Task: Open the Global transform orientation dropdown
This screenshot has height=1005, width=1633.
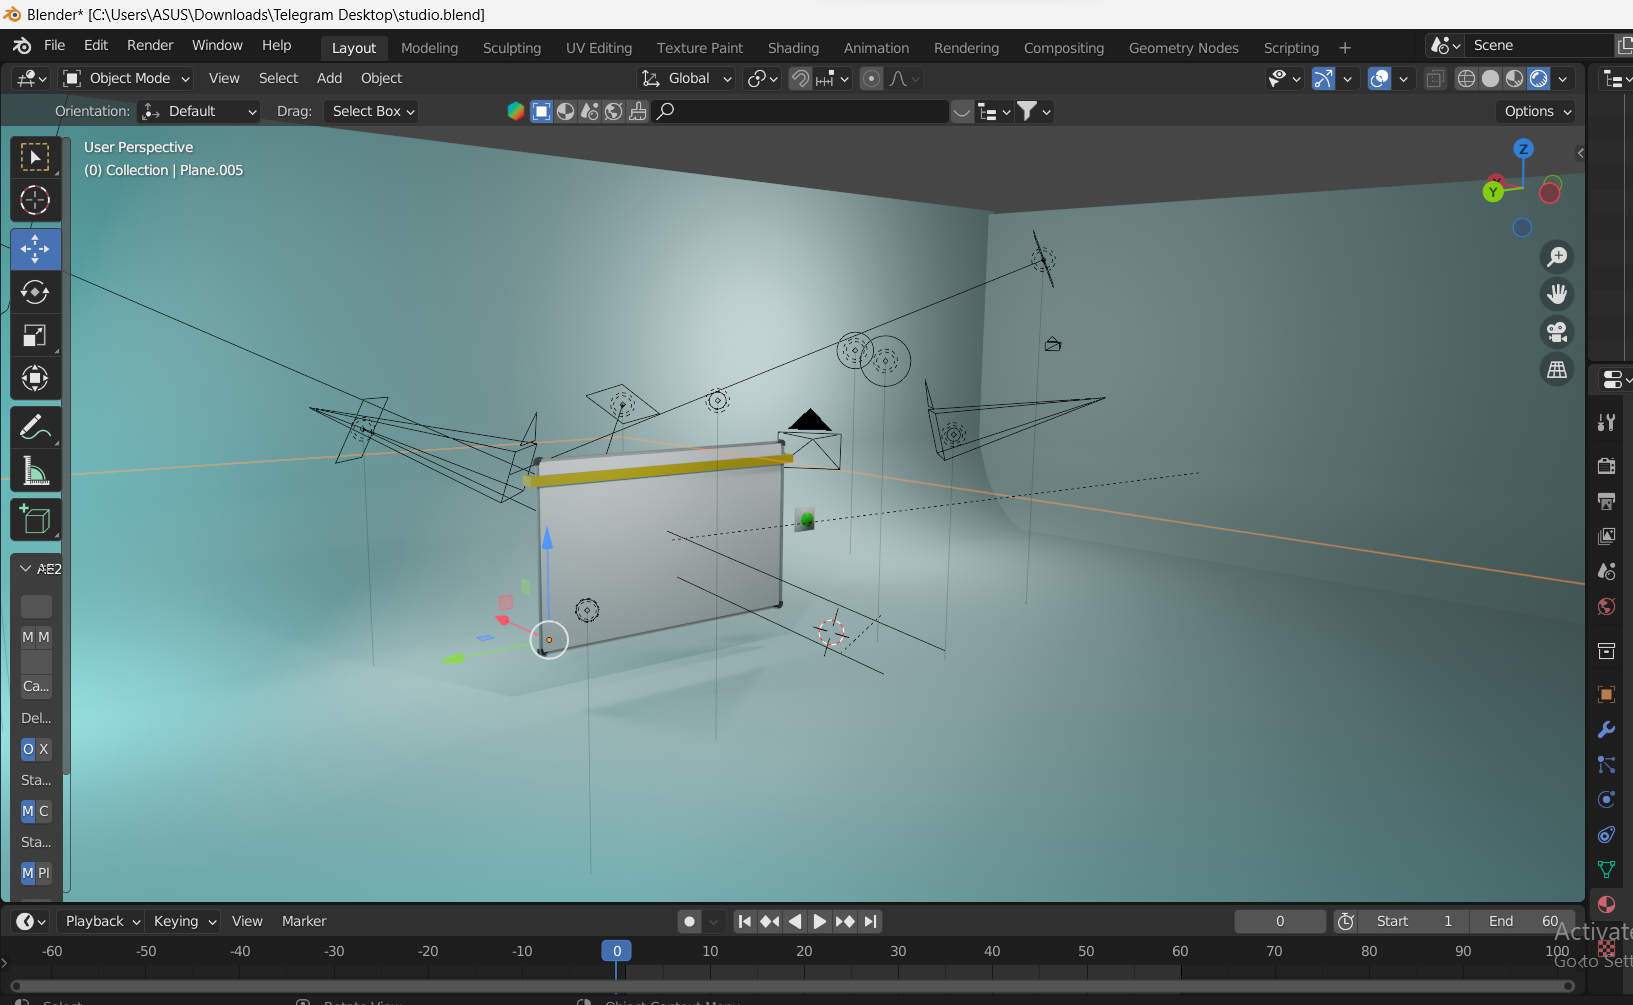Action: pyautogui.click(x=687, y=79)
